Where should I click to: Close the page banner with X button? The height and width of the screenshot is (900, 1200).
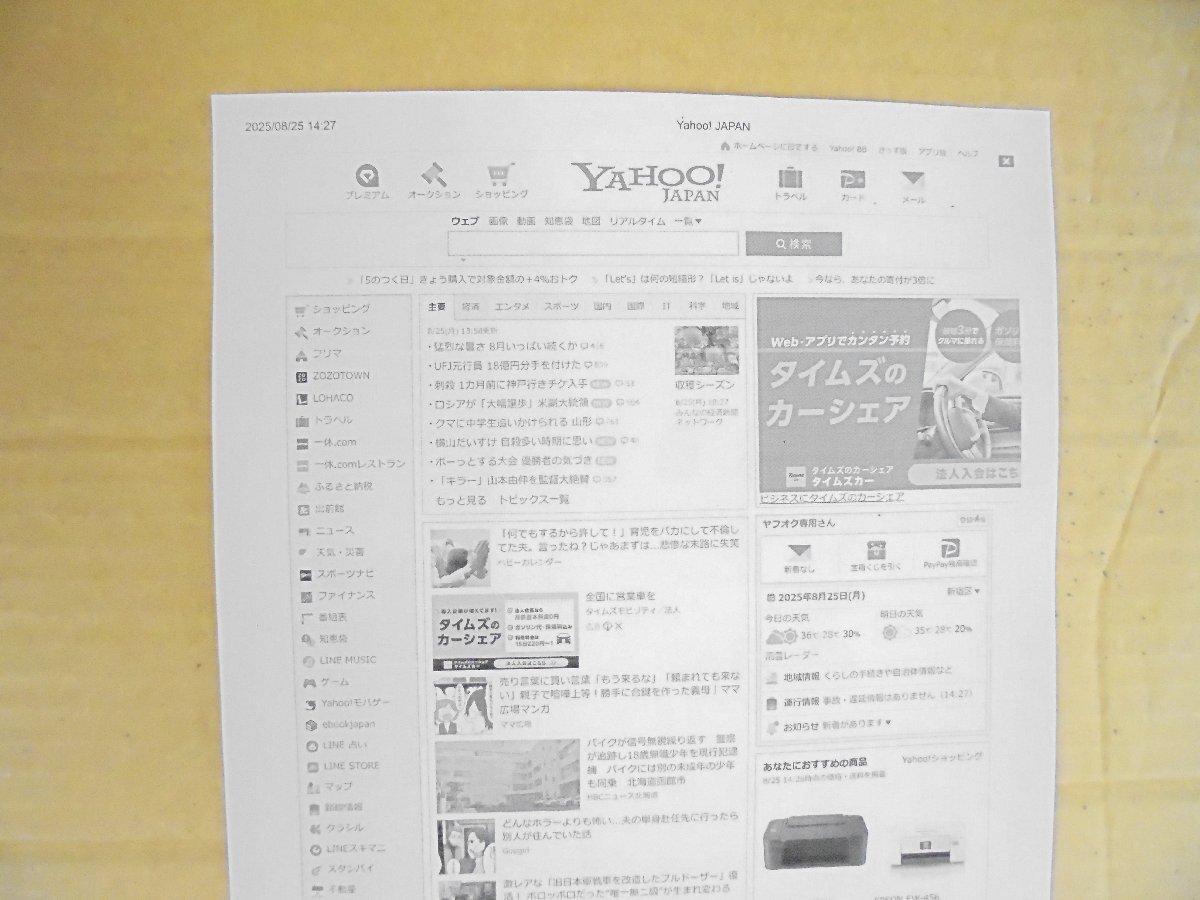(x=1006, y=160)
